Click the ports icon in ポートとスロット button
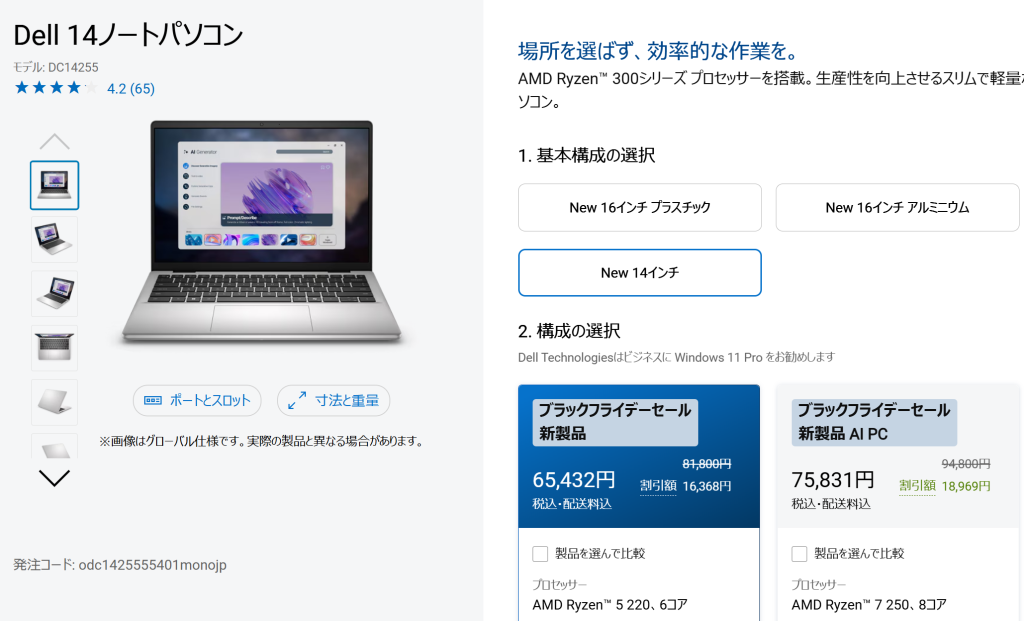Screen dimensions: 1024x621 pos(153,400)
